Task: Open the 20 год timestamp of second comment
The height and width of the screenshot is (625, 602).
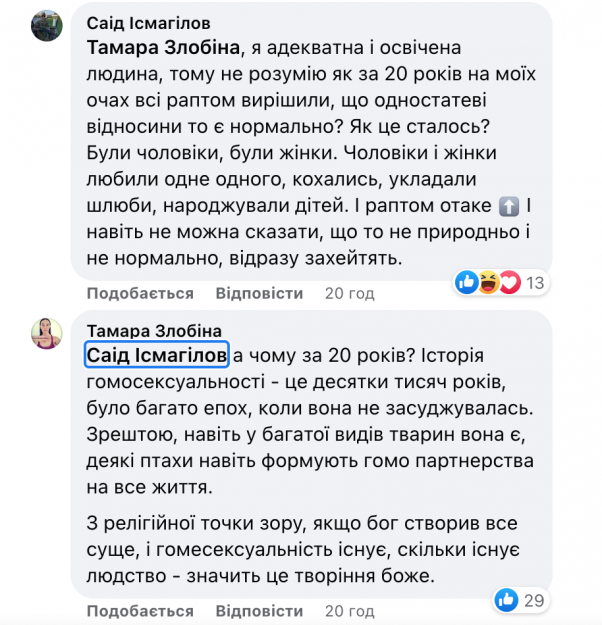Action: [x=349, y=610]
